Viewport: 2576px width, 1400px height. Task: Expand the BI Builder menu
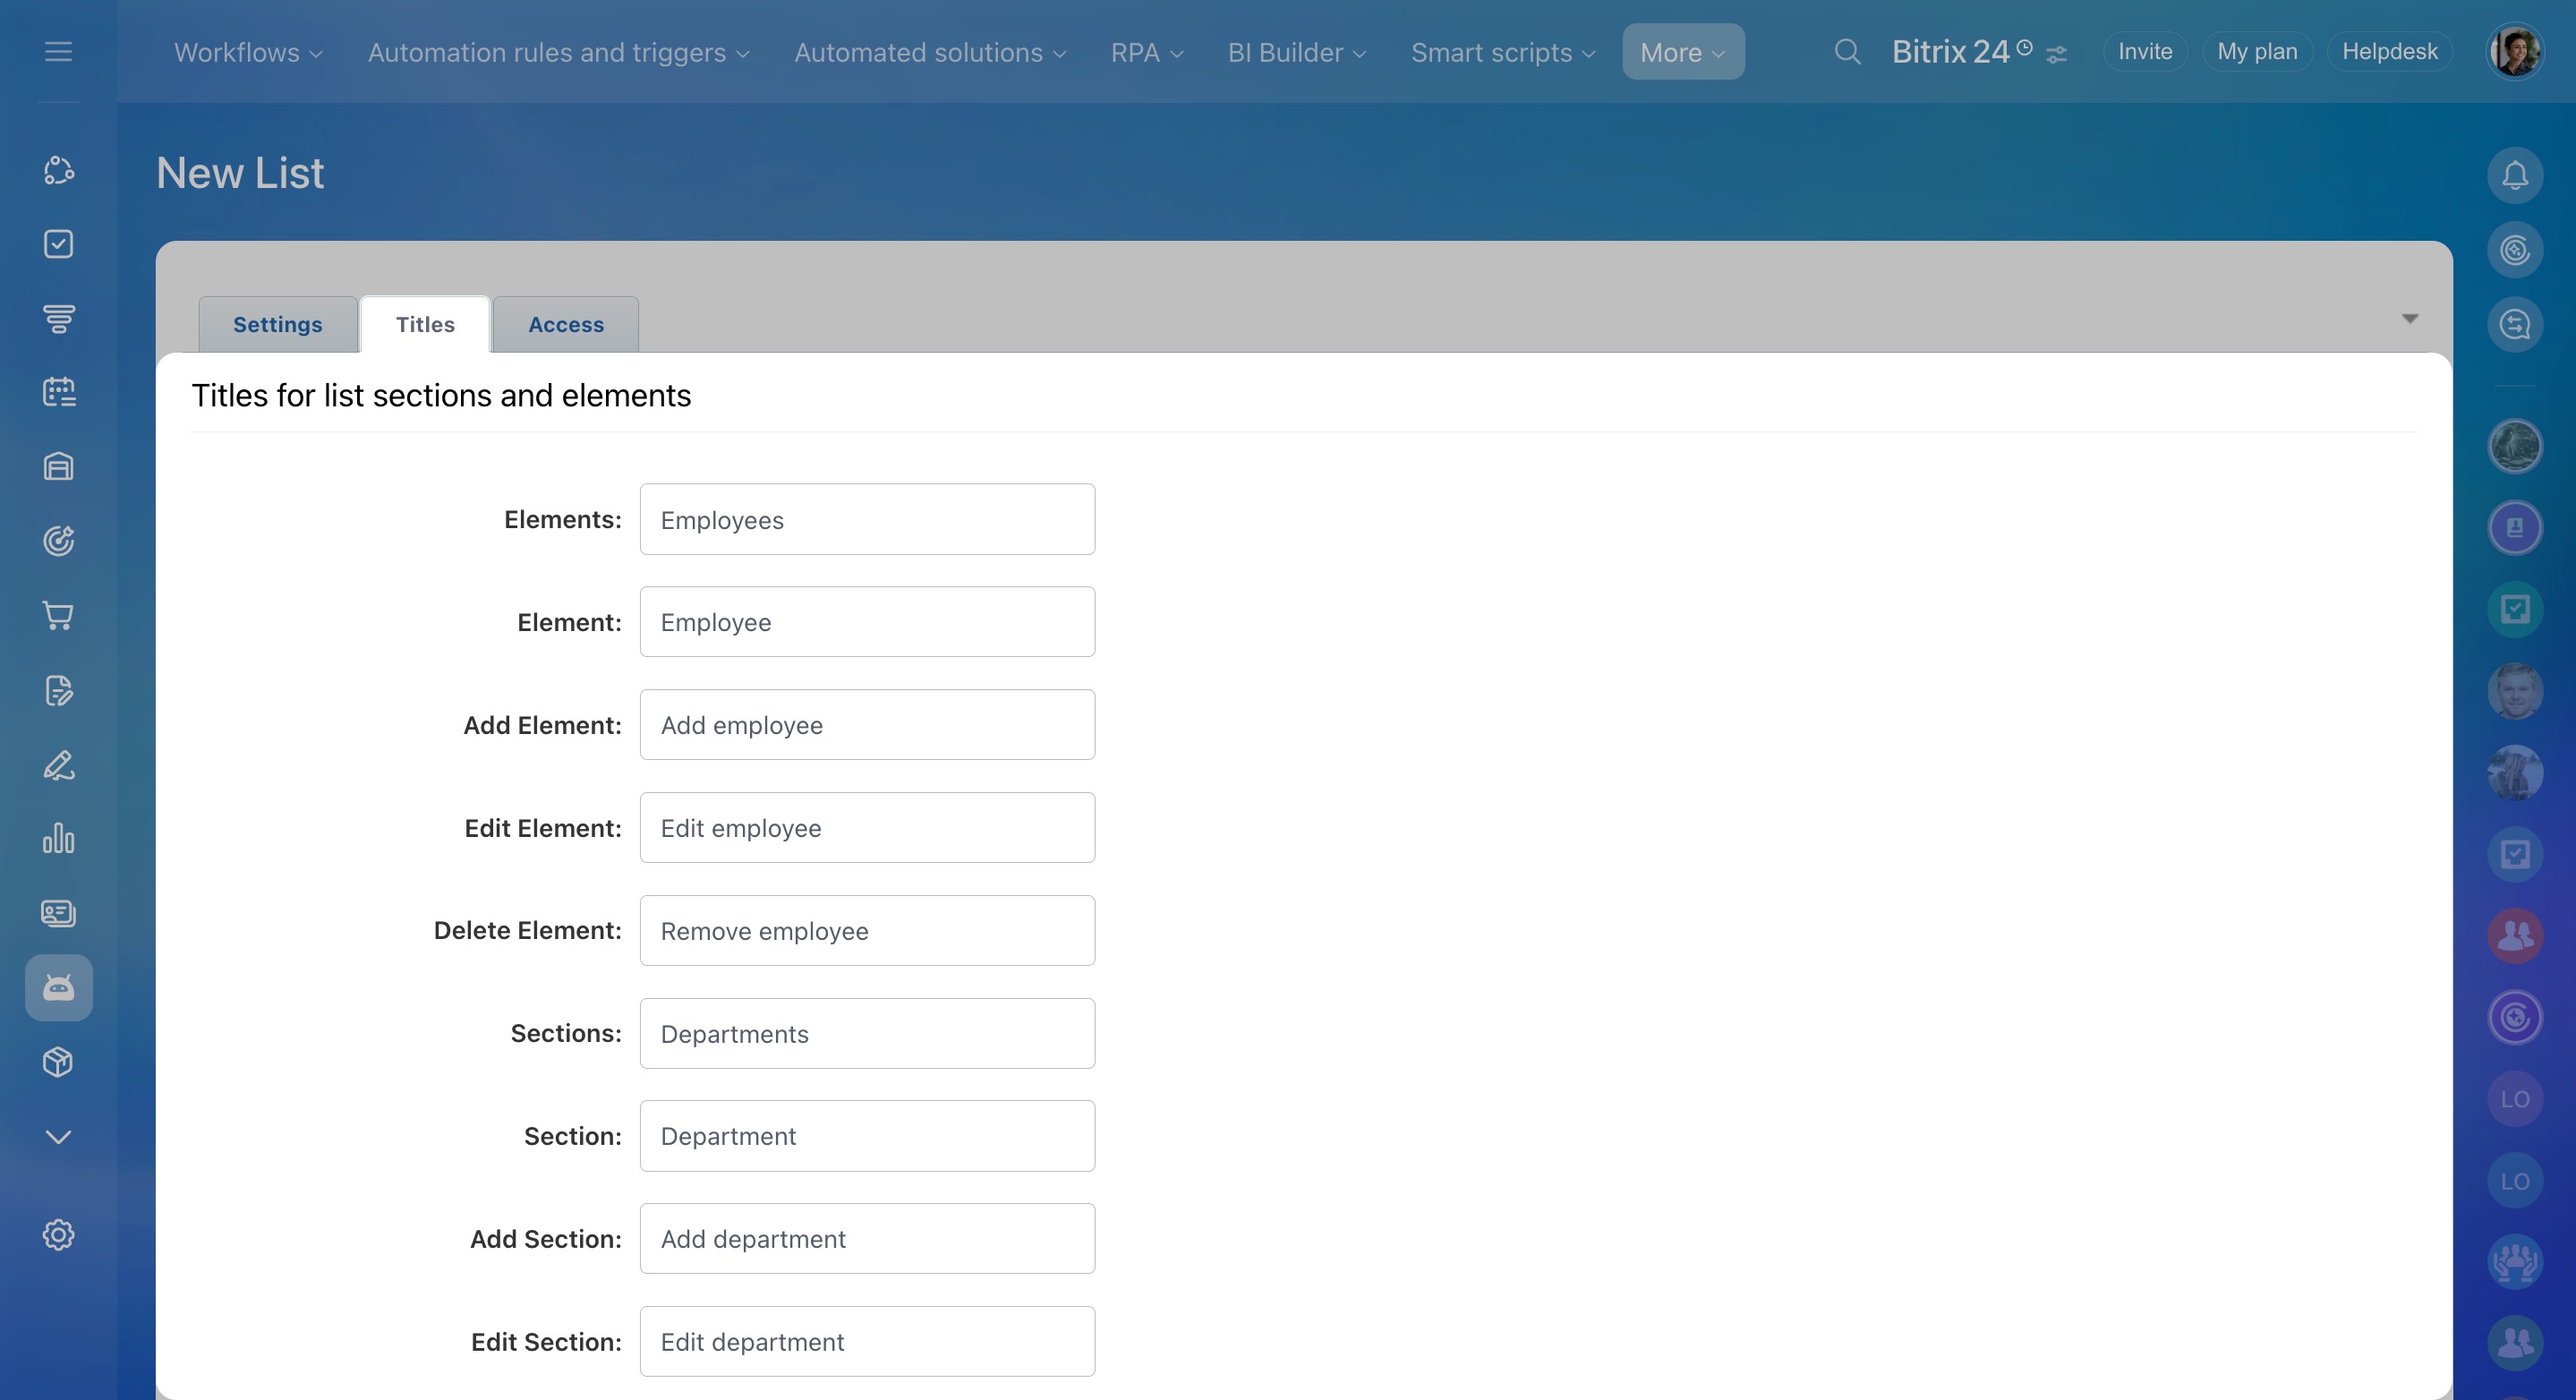pos(1297,52)
